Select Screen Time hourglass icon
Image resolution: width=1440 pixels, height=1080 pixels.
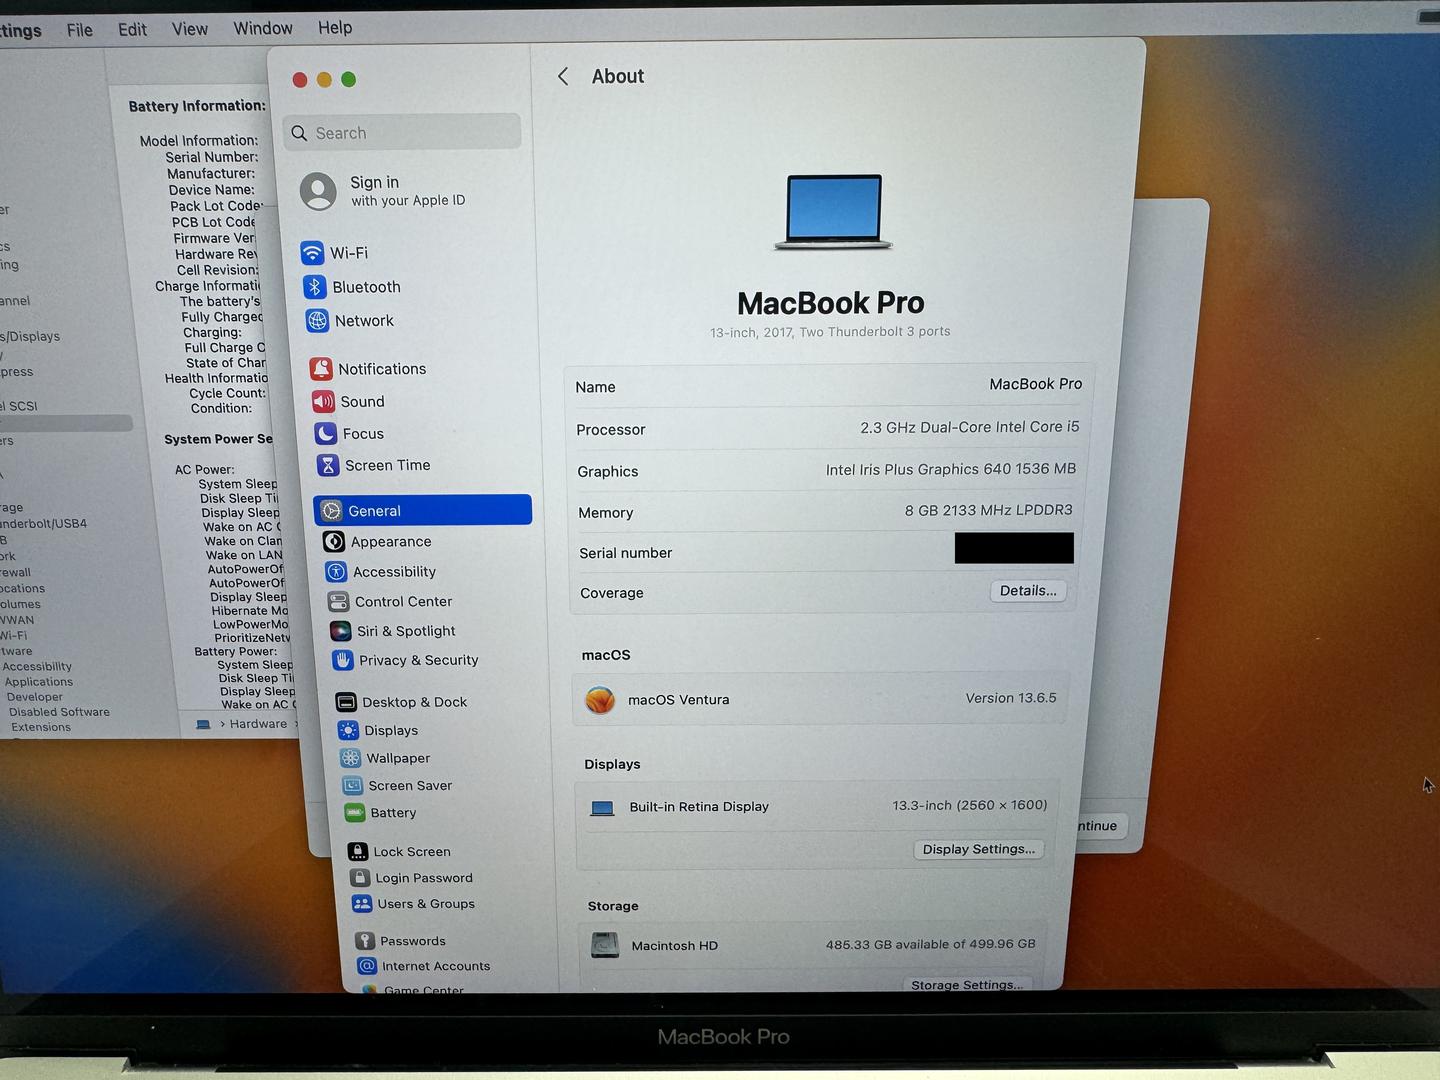(327, 465)
